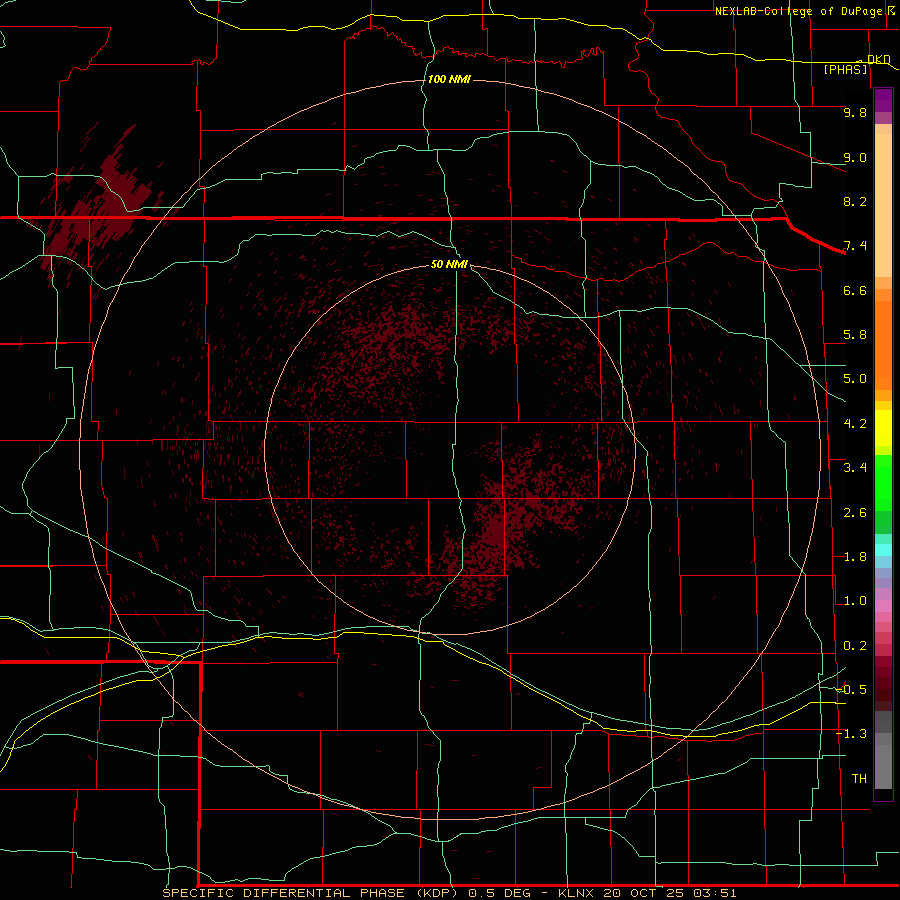Viewport: 900px width, 900px height.
Task: Click the purple top segment of color bar
Action: click(x=883, y=100)
